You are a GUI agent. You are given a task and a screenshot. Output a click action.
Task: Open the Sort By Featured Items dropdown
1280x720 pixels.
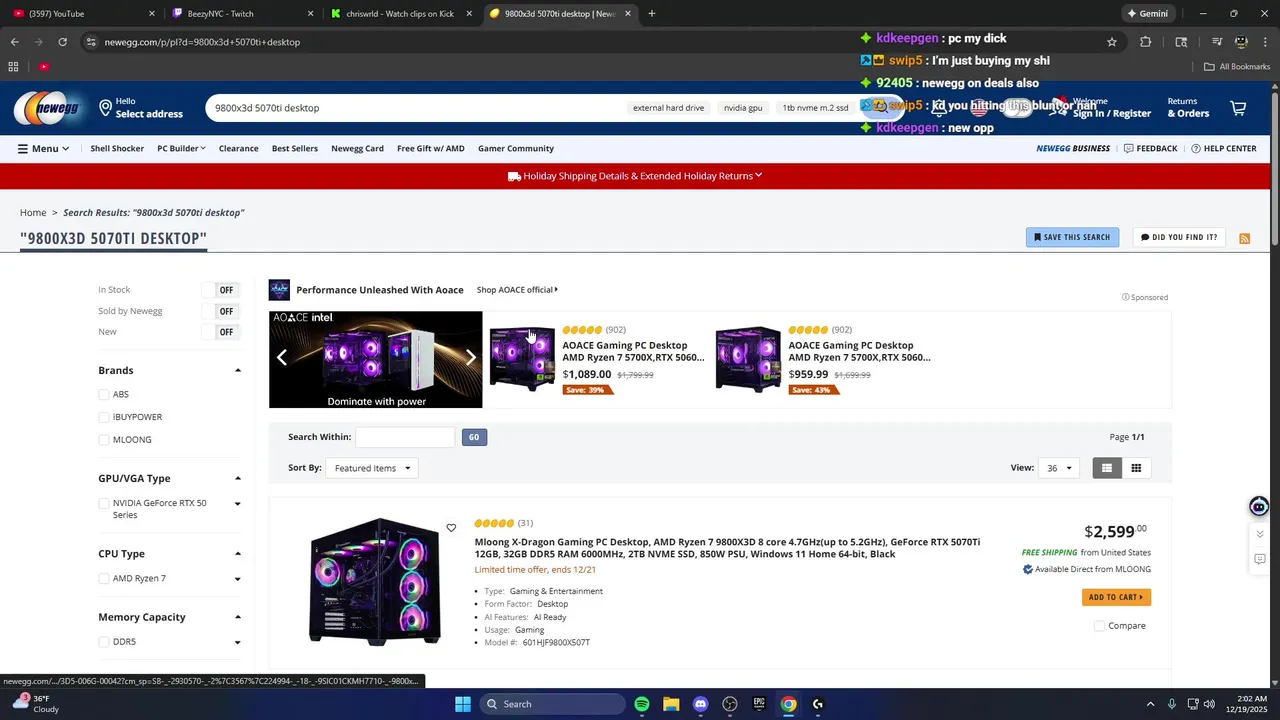coord(372,468)
